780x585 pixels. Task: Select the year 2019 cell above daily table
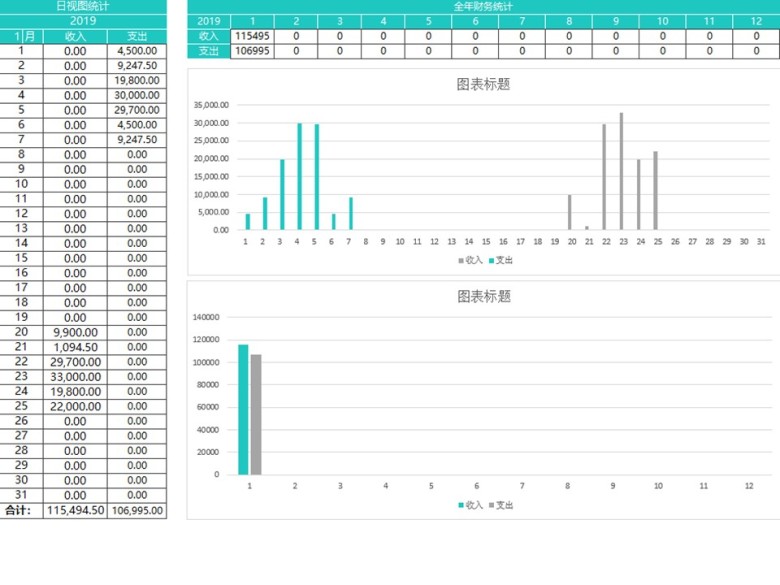pos(83,21)
